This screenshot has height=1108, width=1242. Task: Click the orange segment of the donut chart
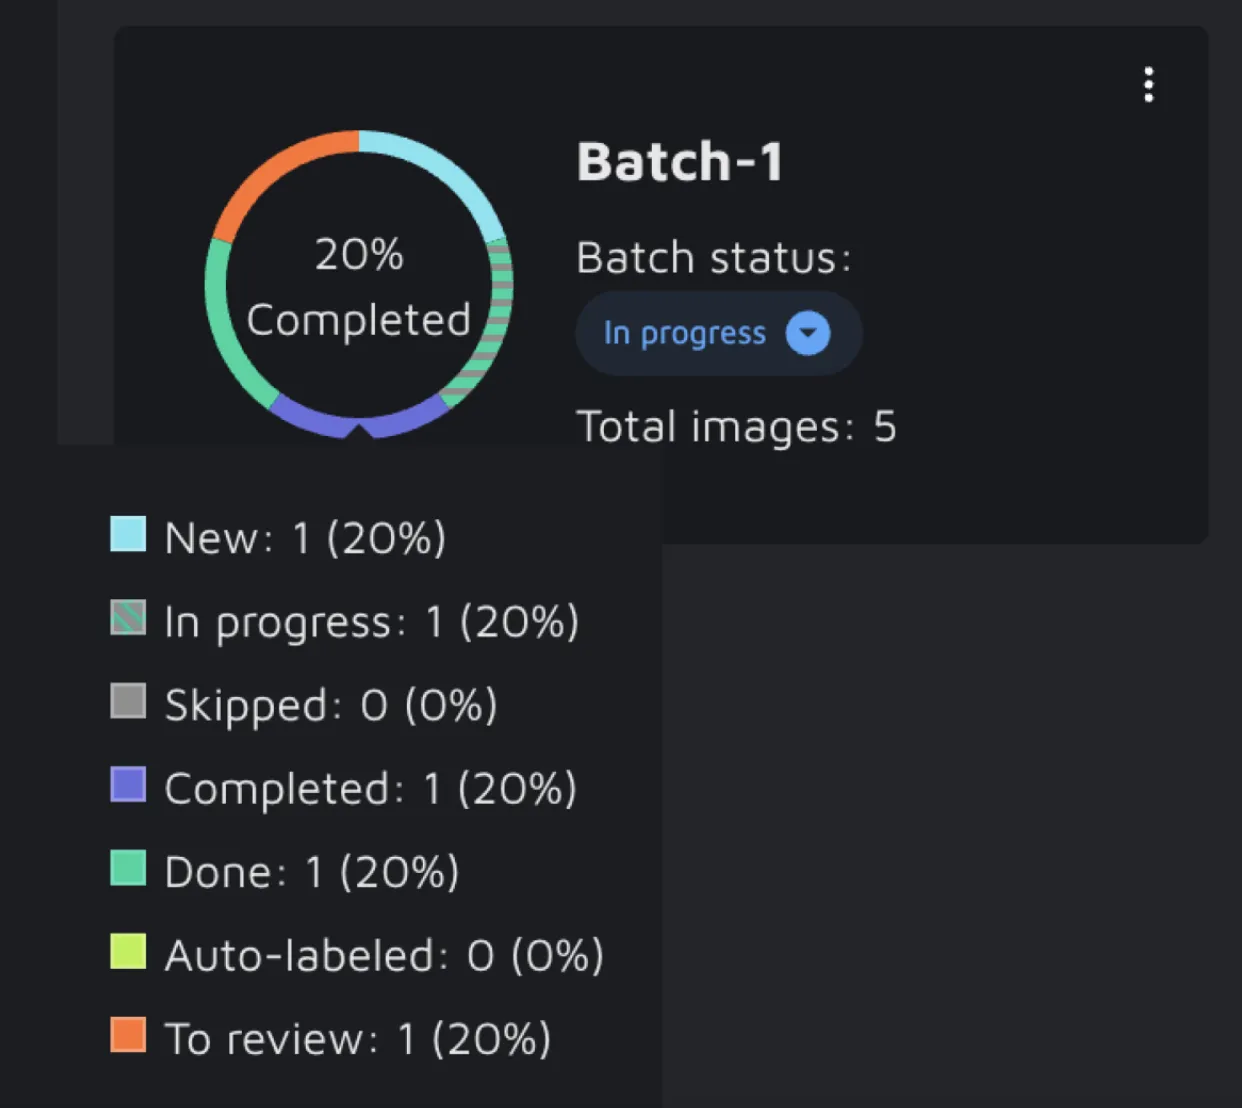coord(272,172)
